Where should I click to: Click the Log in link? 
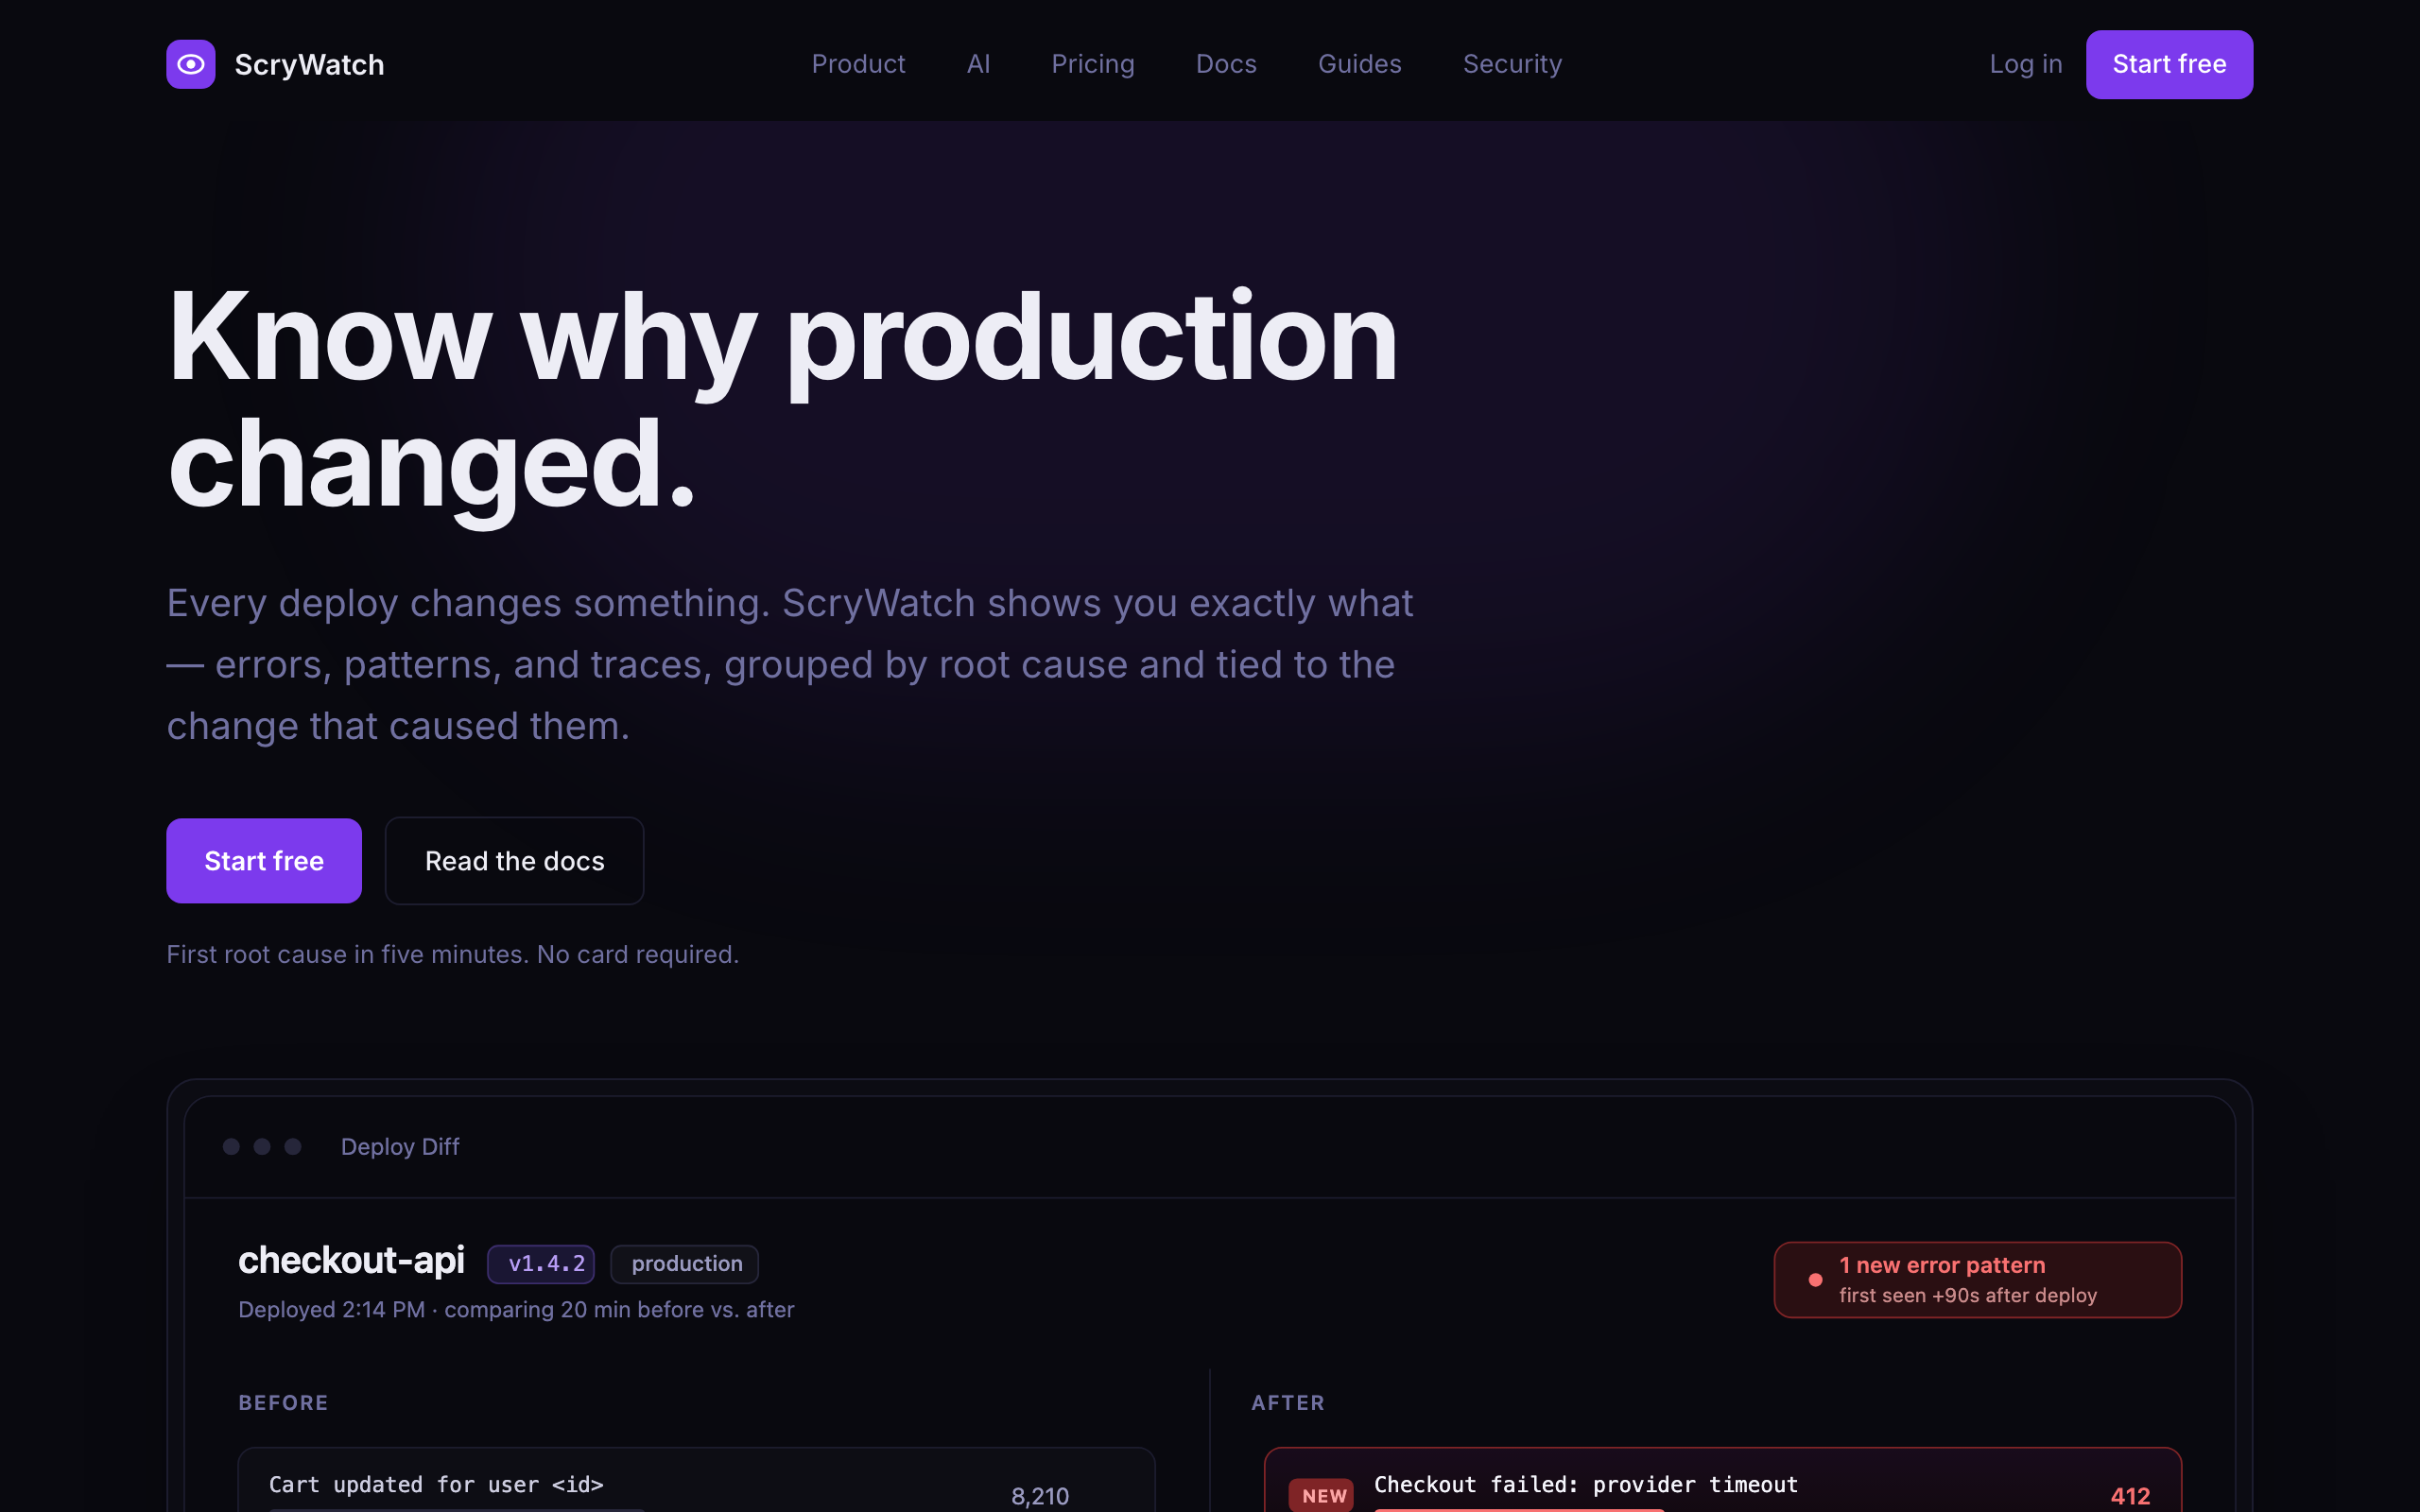click(x=2025, y=64)
